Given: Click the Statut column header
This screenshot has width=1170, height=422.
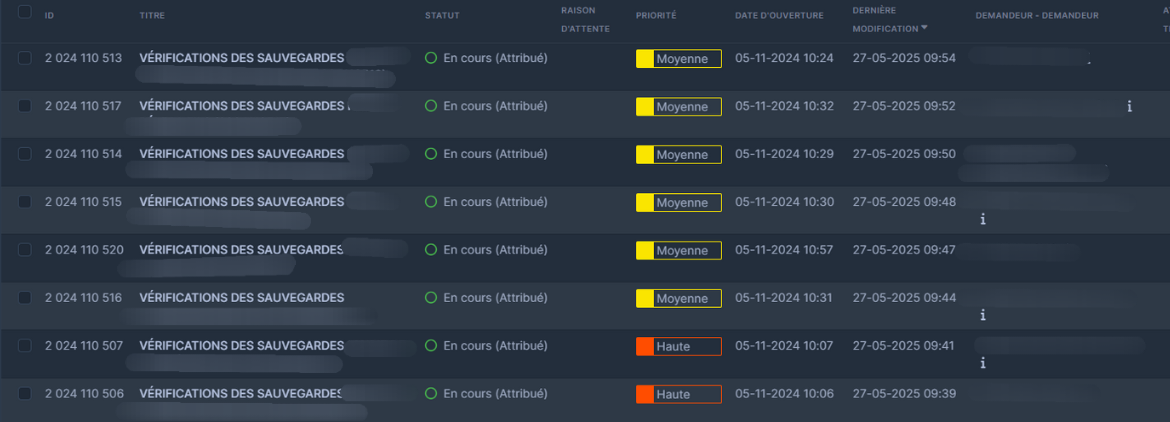Looking at the screenshot, I should tap(442, 16).
